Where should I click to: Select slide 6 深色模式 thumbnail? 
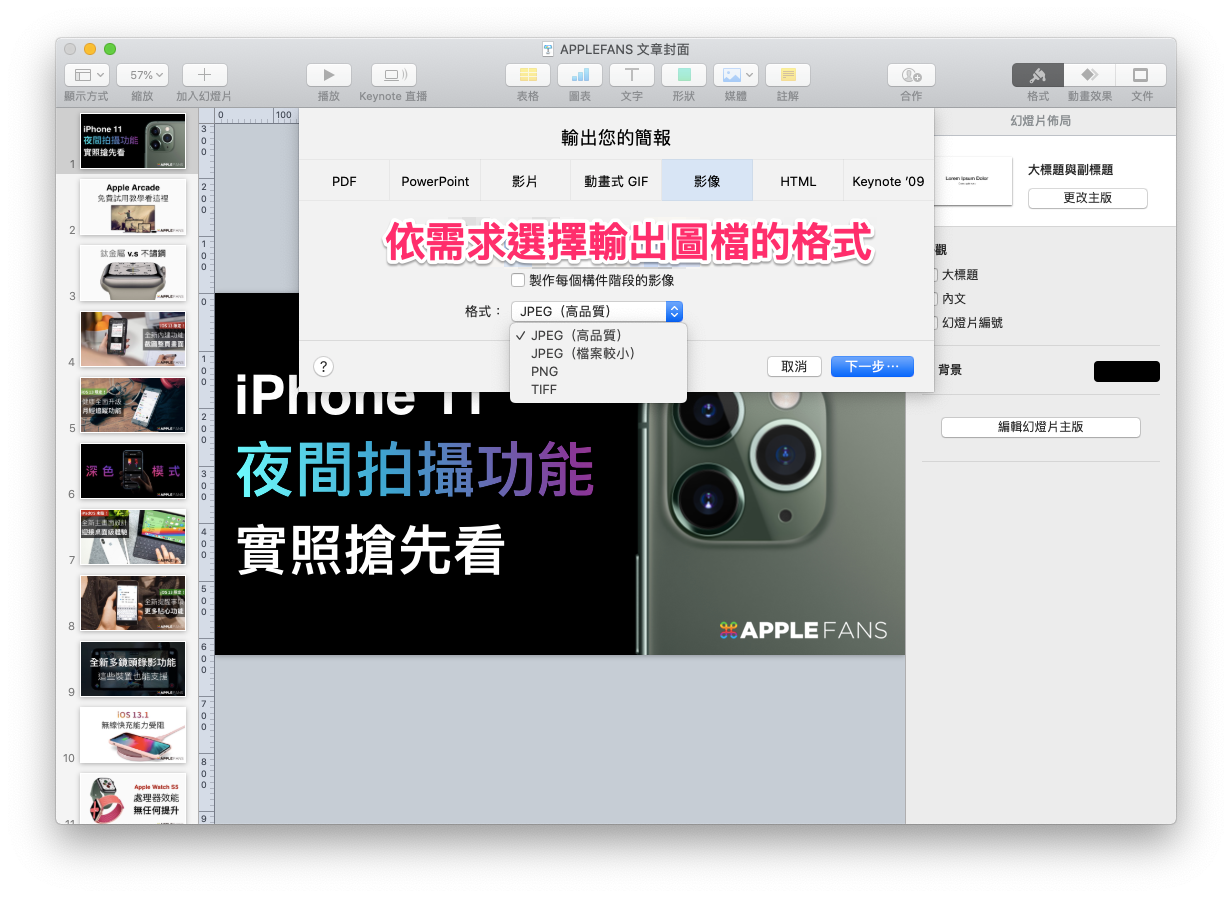133,471
